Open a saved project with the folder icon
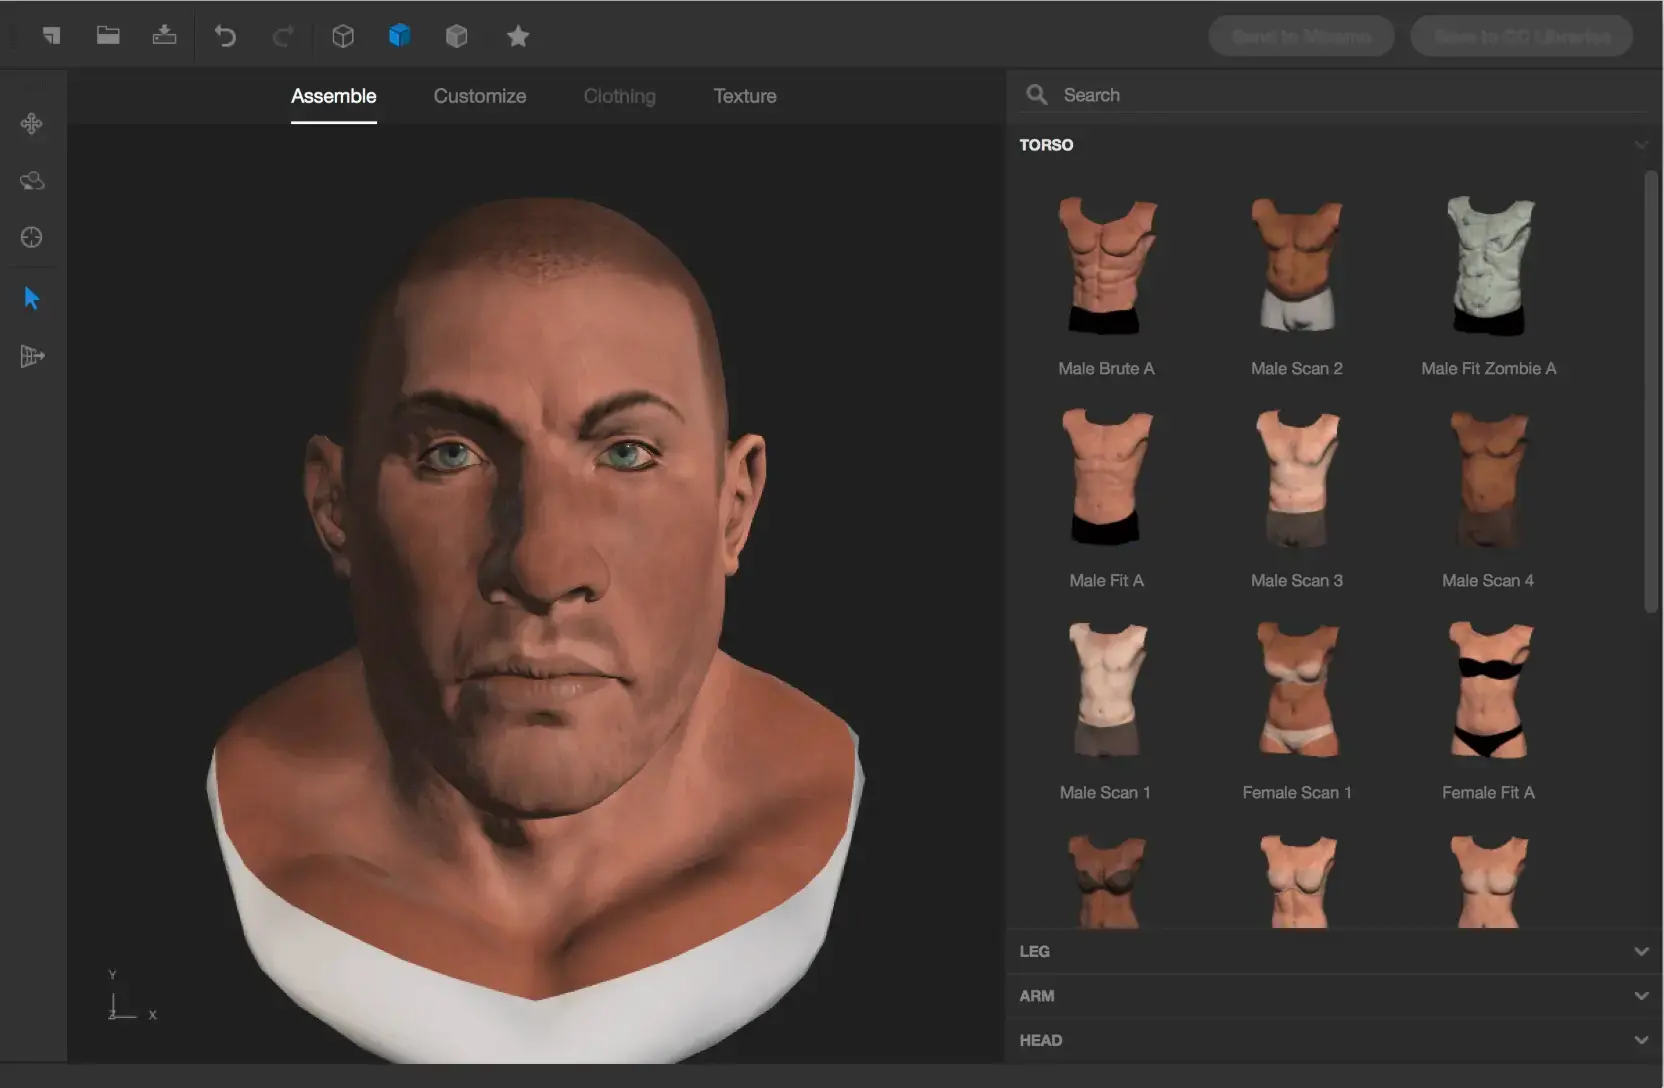1664x1088 pixels. 108,36
